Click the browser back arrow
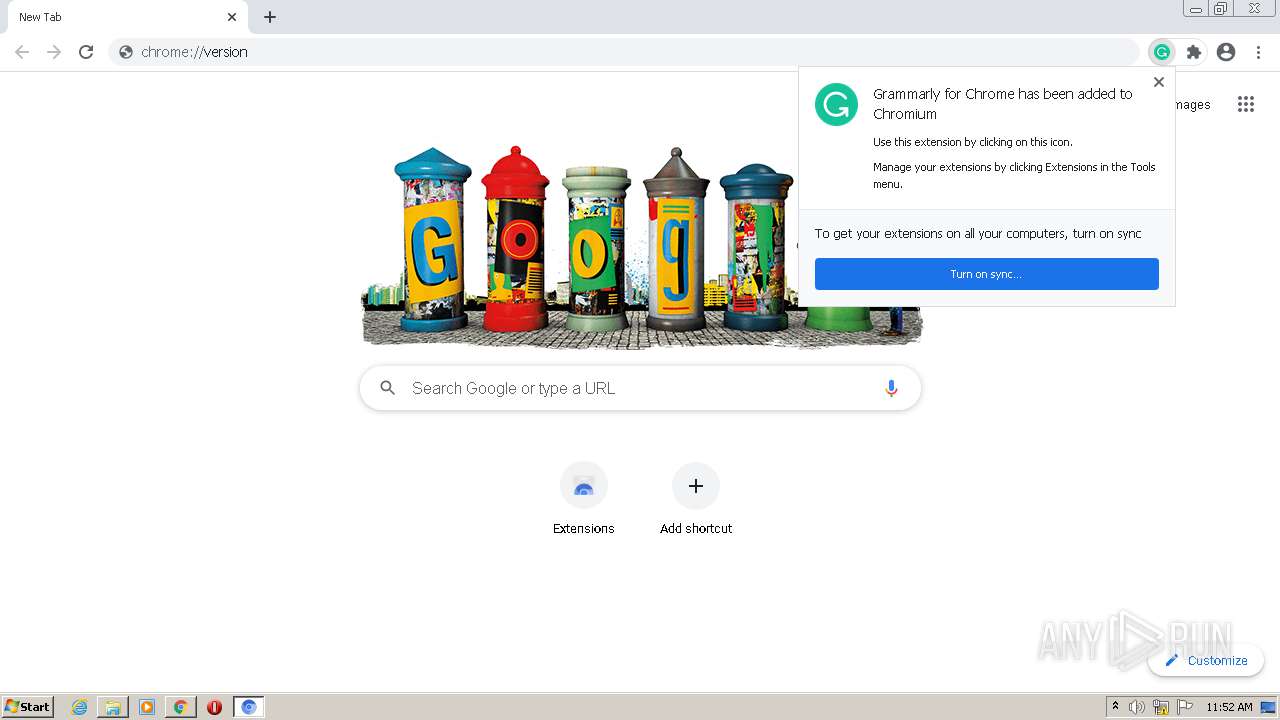 (22, 52)
